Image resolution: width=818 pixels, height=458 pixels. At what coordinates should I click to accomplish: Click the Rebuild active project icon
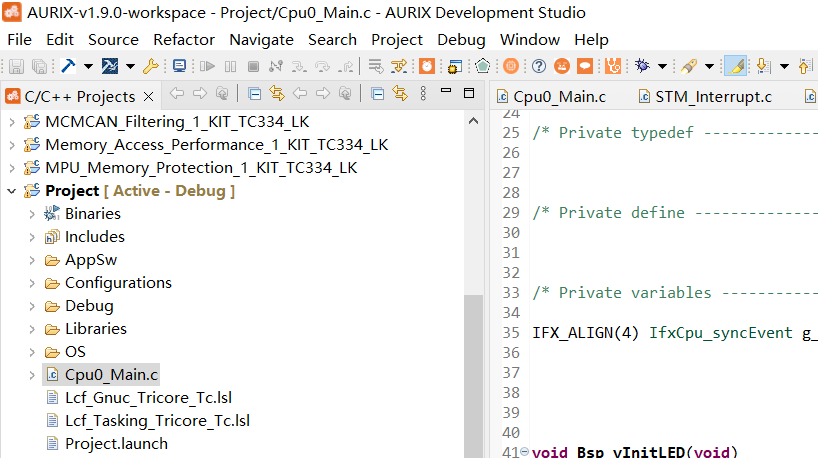tap(110, 66)
